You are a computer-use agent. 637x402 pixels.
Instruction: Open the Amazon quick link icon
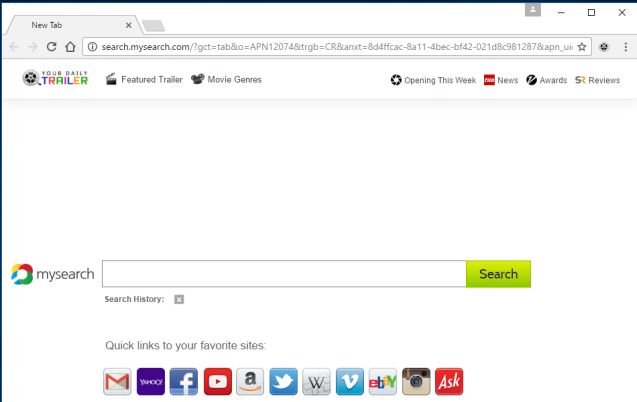click(250, 381)
